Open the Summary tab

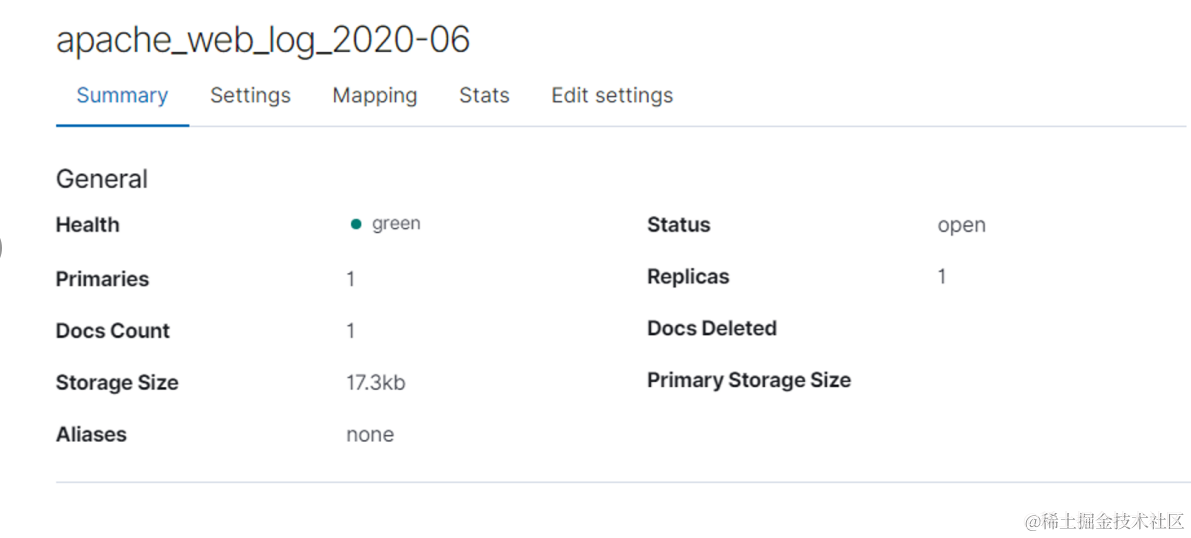[122, 96]
